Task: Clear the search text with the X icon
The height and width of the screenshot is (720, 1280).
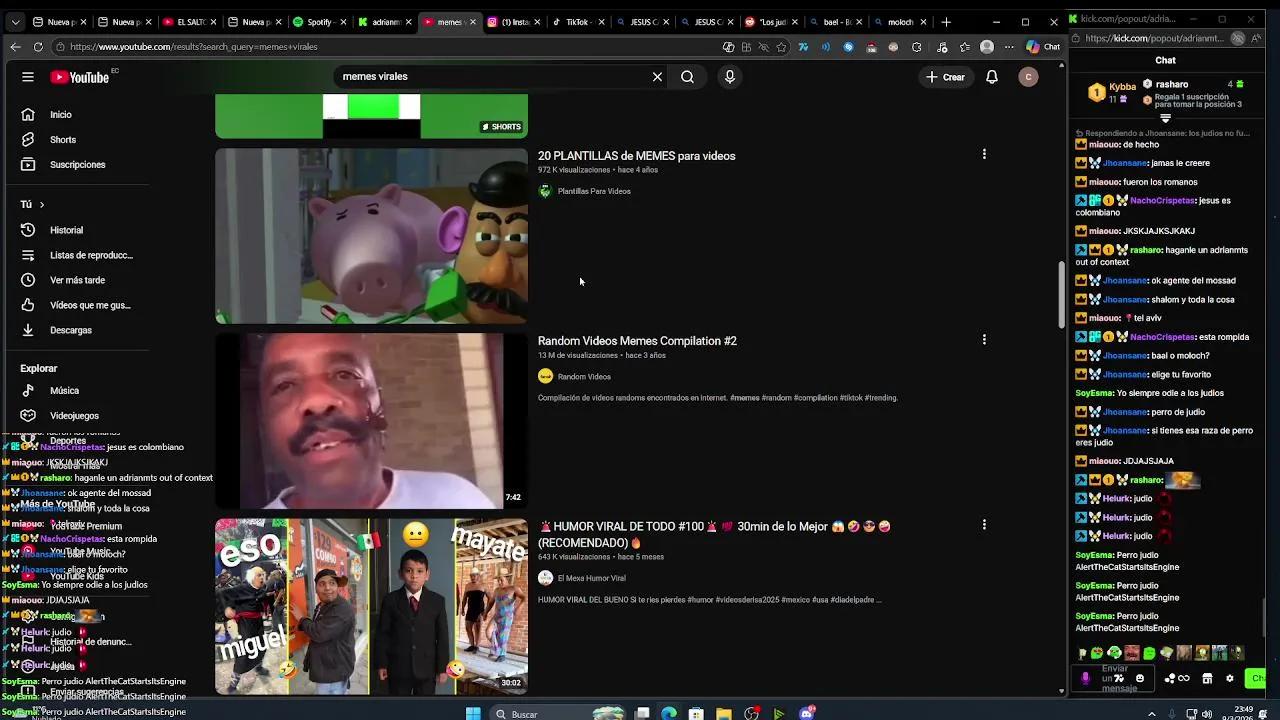Action: tap(657, 77)
